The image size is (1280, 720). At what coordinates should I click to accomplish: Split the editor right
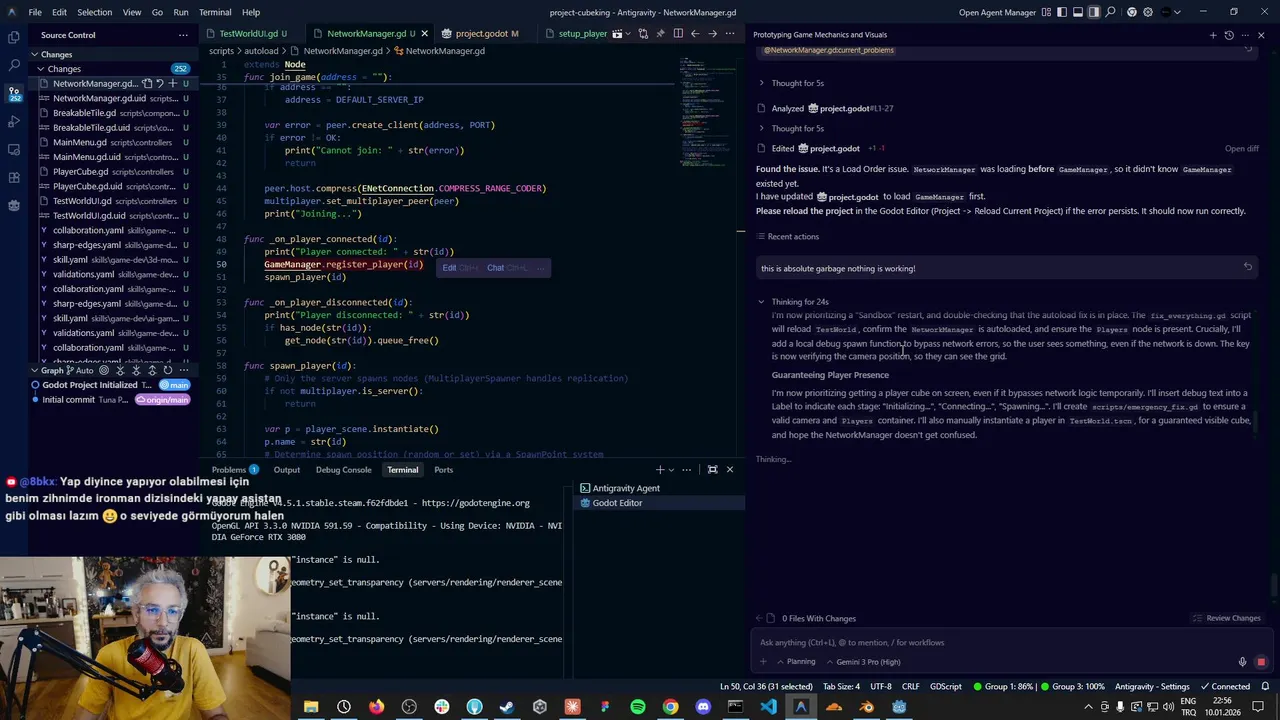[678, 33]
